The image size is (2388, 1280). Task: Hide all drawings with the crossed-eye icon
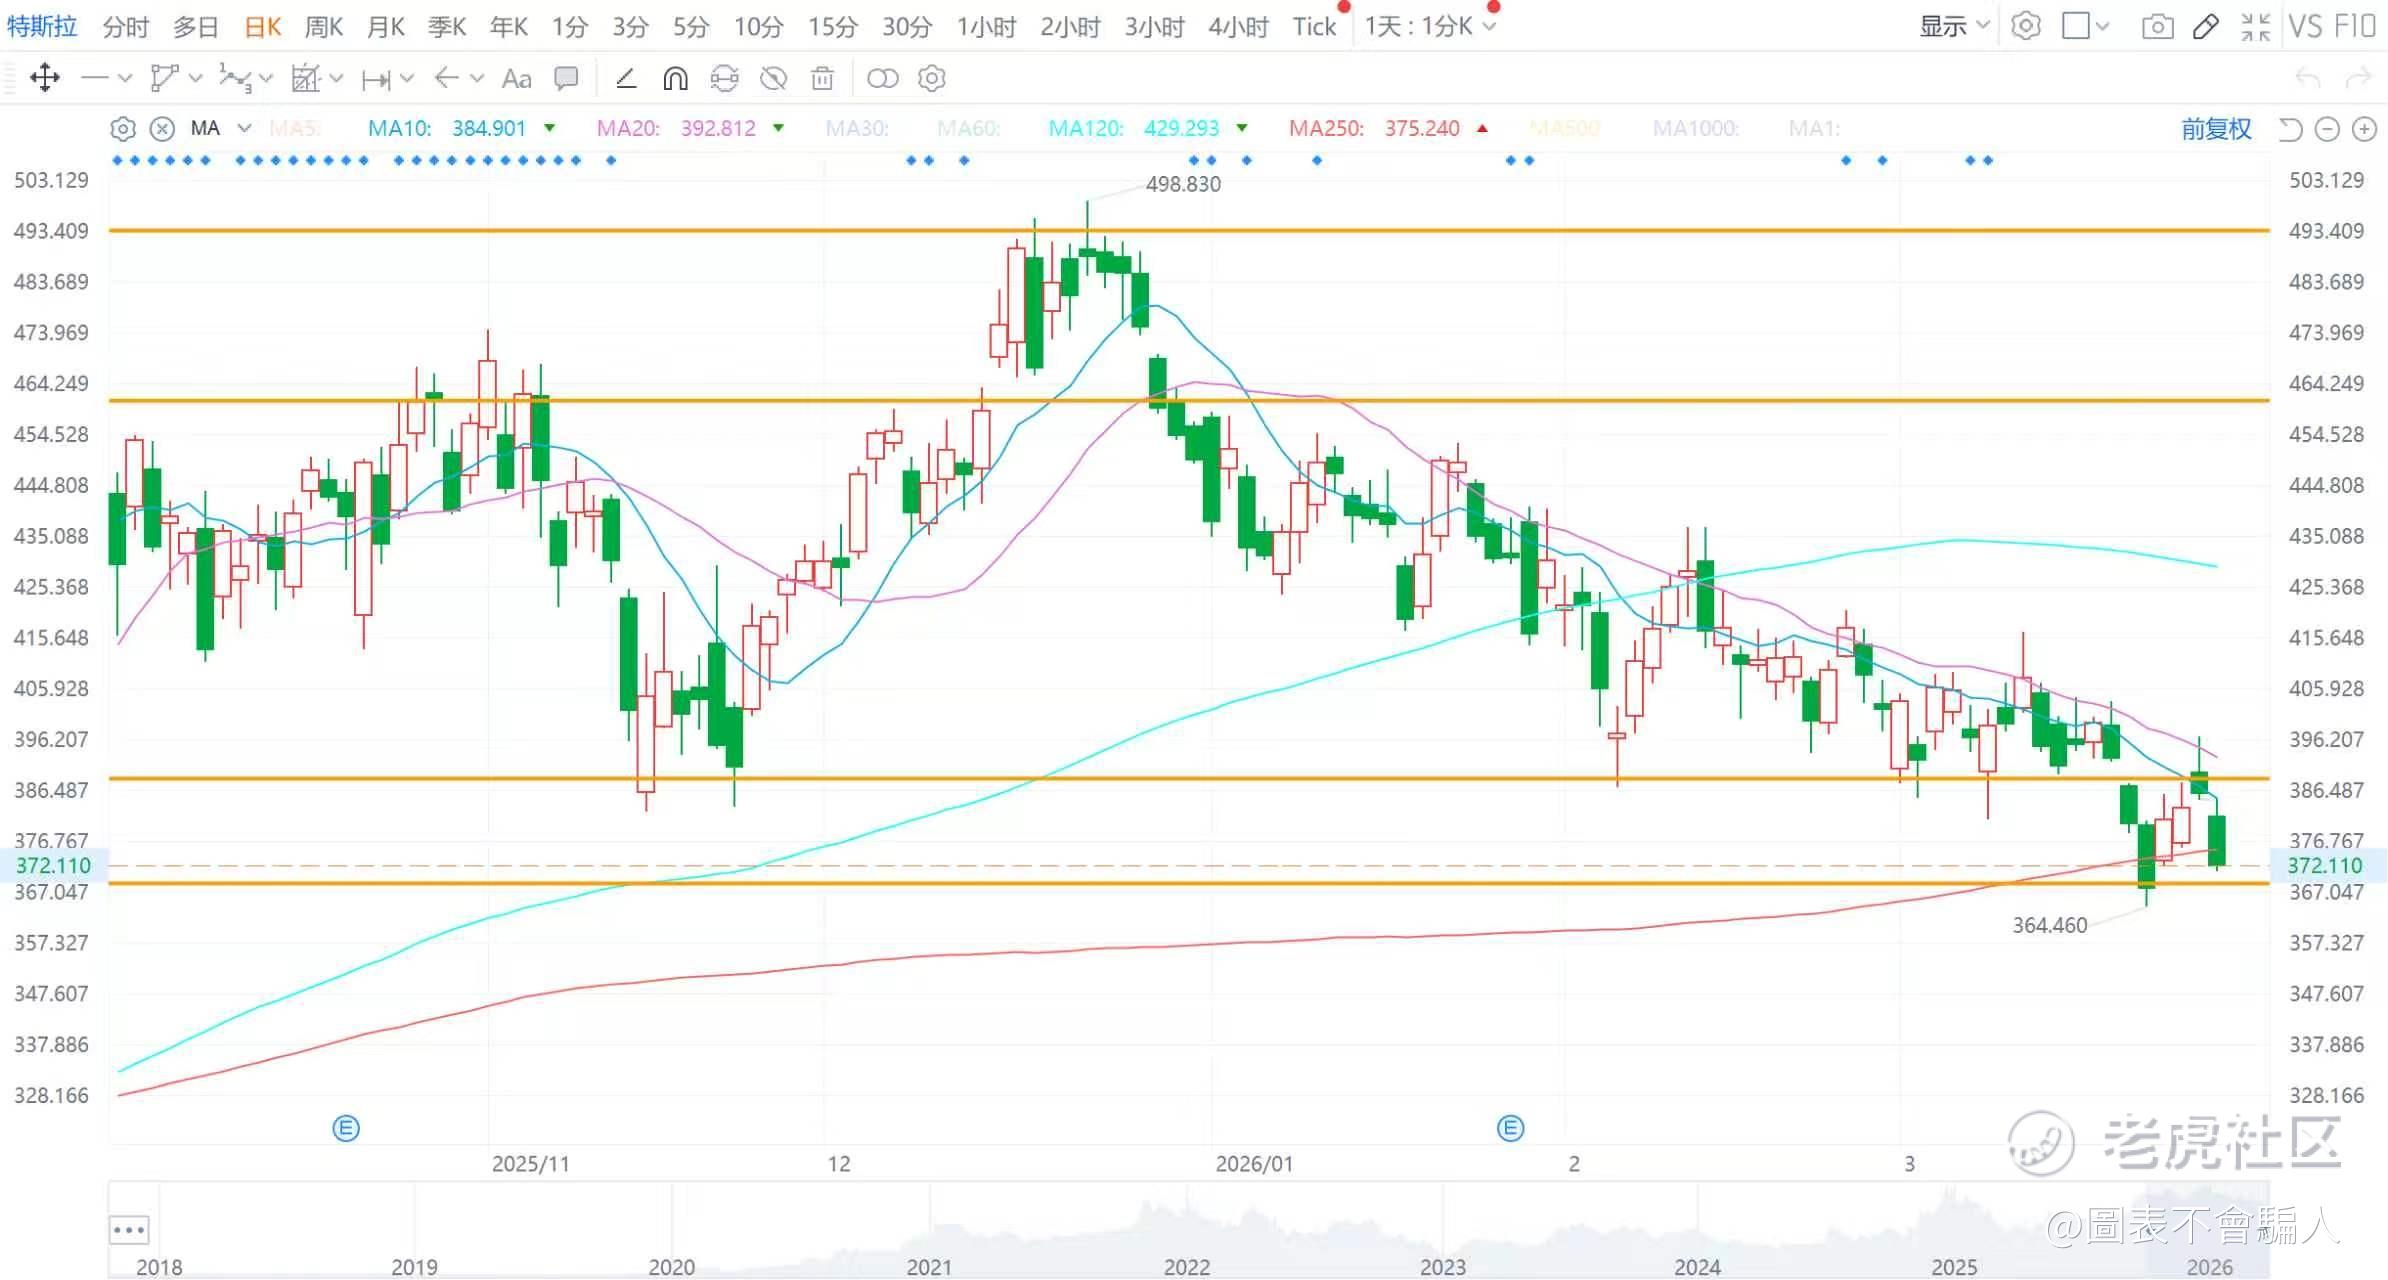click(773, 78)
